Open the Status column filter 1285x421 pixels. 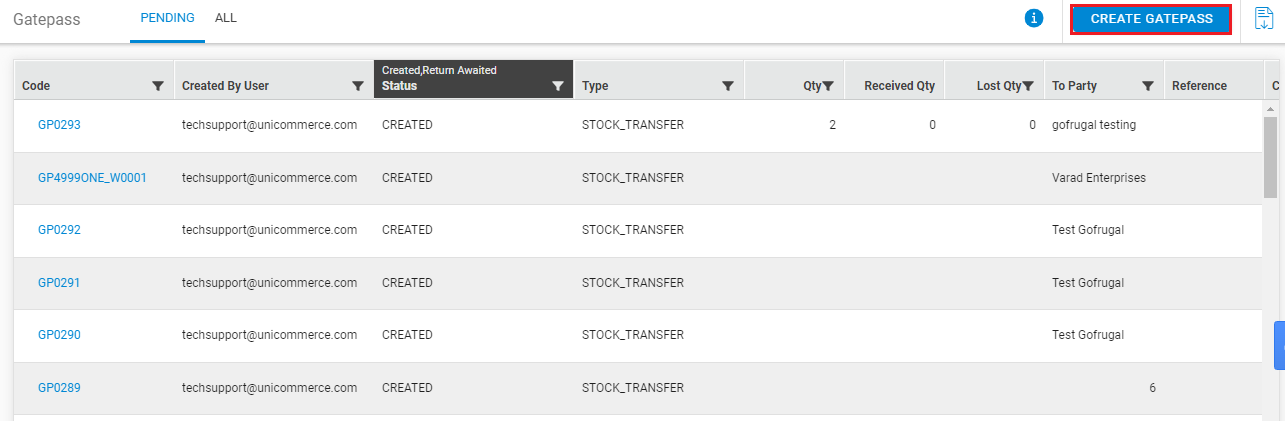[558, 86]
